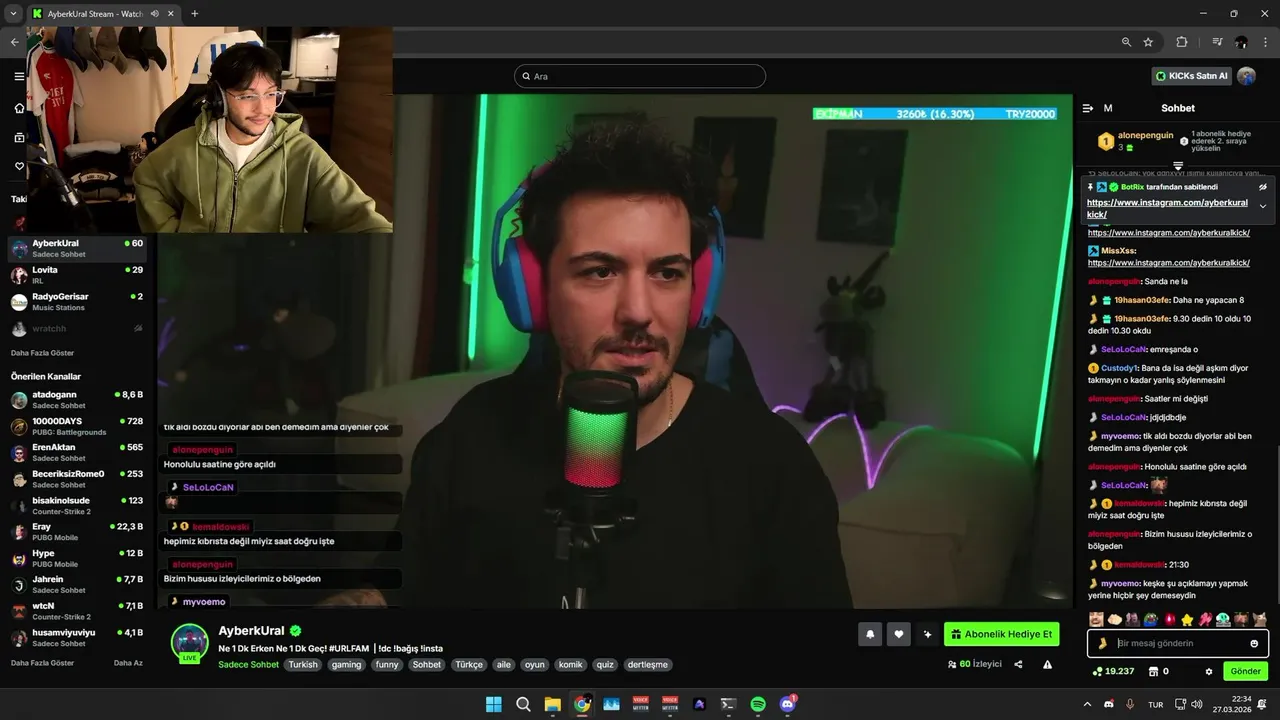This screenshot has width=1280, height=720.
Task: Click Daha Az to show fewer channels
Action: click(x=128, y=663)
